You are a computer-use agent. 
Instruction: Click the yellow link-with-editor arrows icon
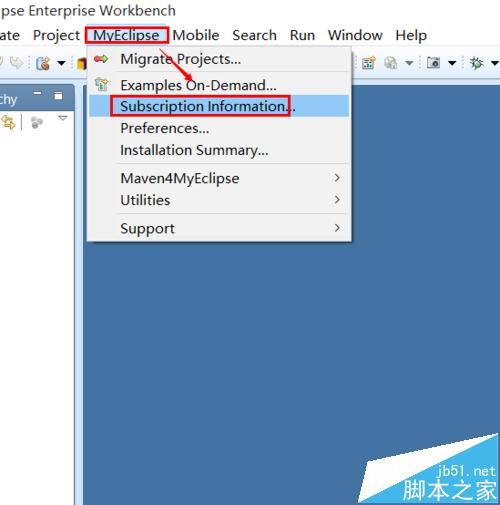(x=8, y=123)
